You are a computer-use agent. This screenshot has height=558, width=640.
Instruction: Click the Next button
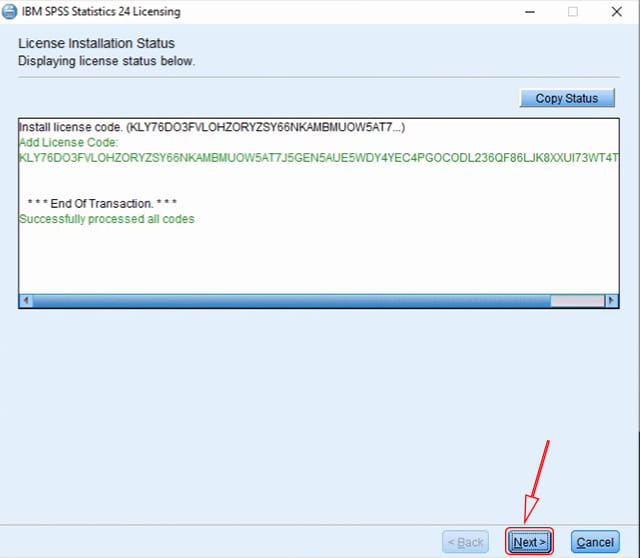529,542
